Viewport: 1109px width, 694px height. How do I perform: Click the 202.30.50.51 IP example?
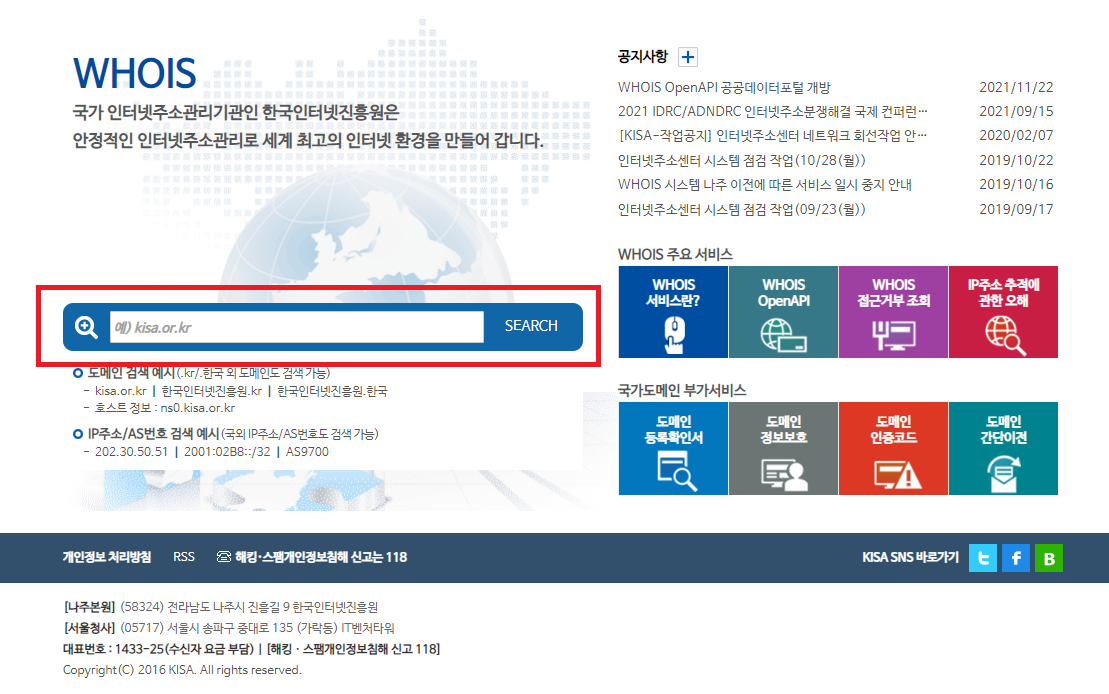(132, 452)
